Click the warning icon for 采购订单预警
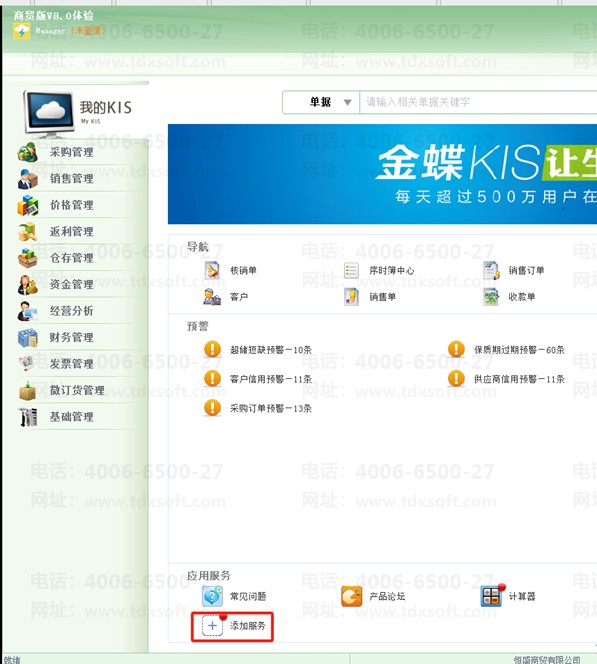The height and width of the screenshot is (664, 597). 212,408
